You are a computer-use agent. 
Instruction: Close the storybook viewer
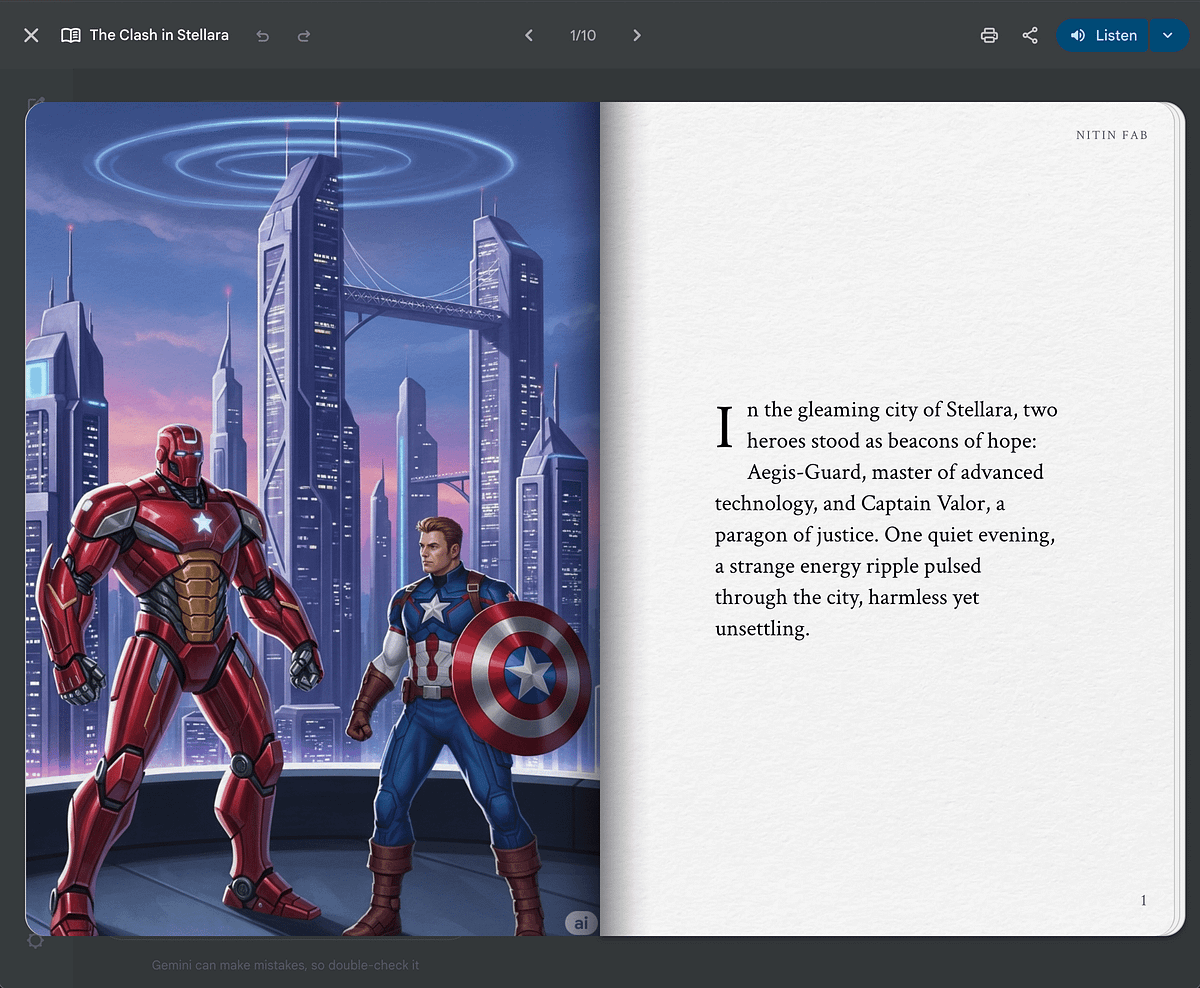point(31,35)
